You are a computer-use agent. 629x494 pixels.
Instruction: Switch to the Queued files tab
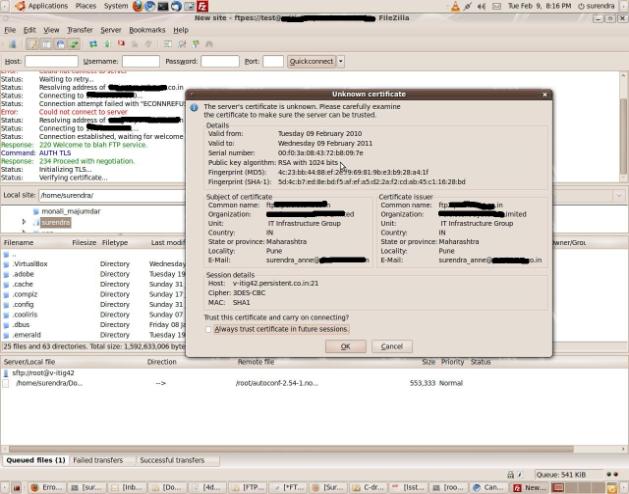point(36,460)
